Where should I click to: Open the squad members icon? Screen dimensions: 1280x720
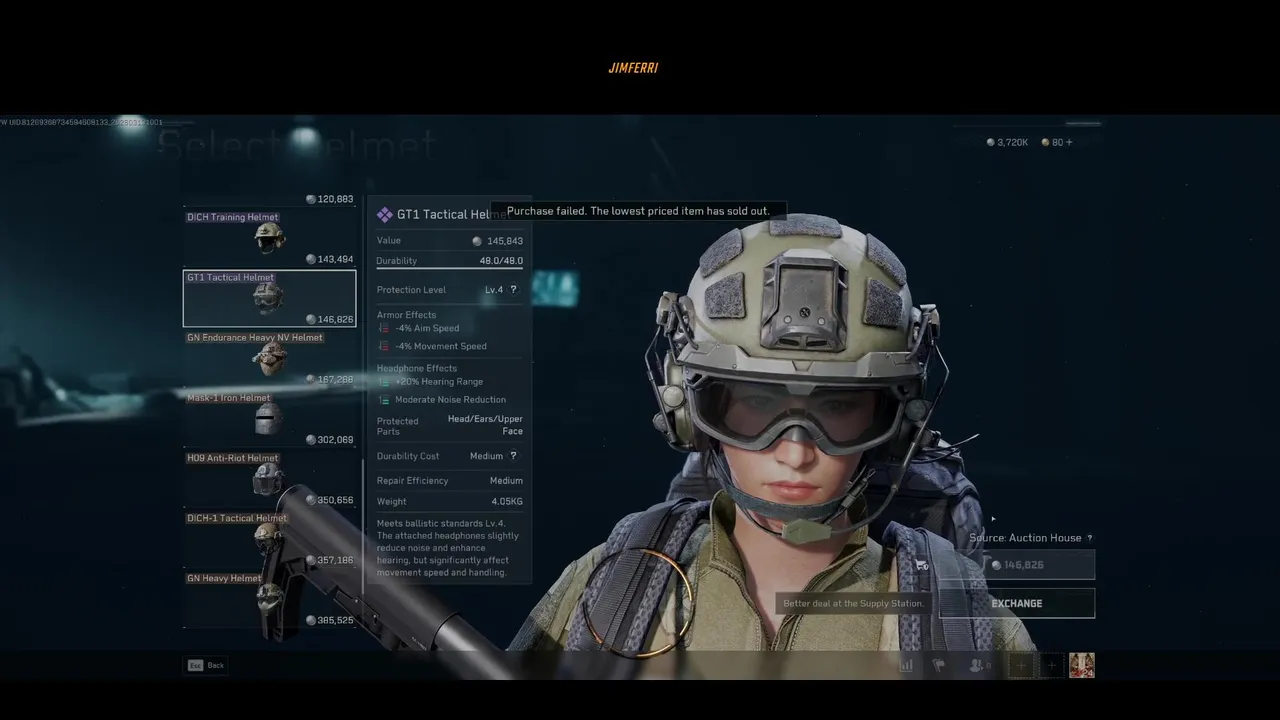tap(980, 665)
